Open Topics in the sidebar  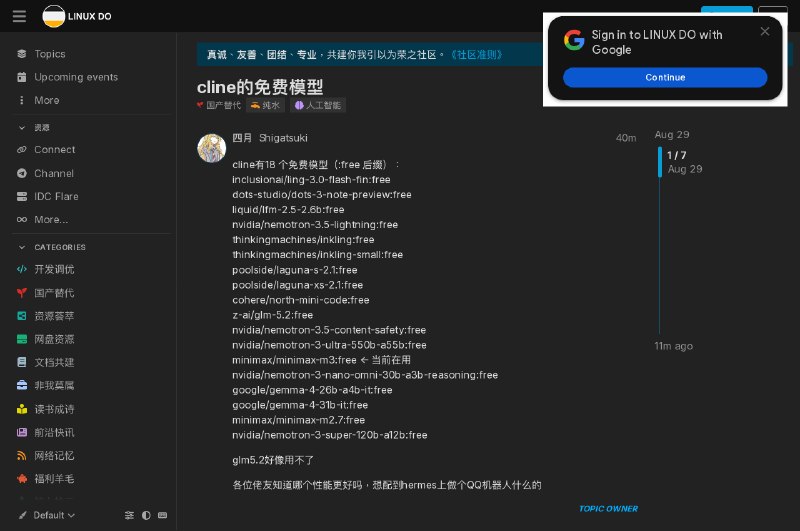[x=49, y=54]
